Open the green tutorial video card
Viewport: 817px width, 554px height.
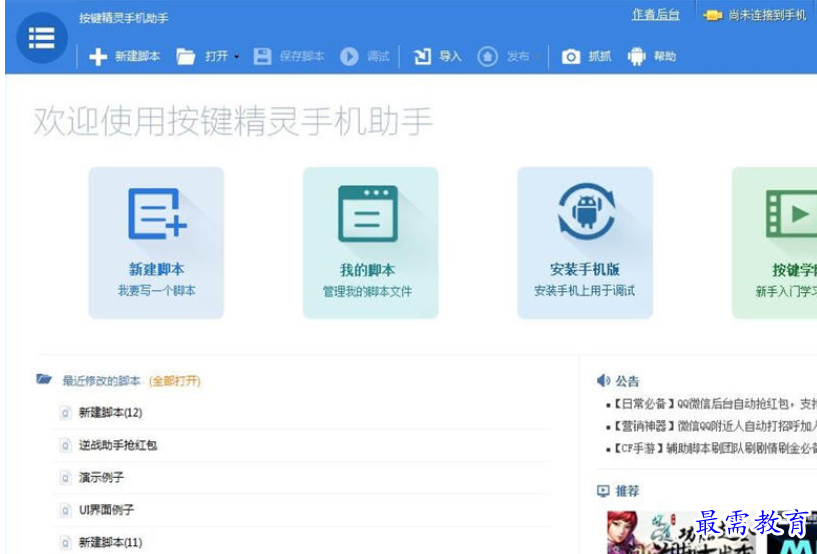pos(774,243)
